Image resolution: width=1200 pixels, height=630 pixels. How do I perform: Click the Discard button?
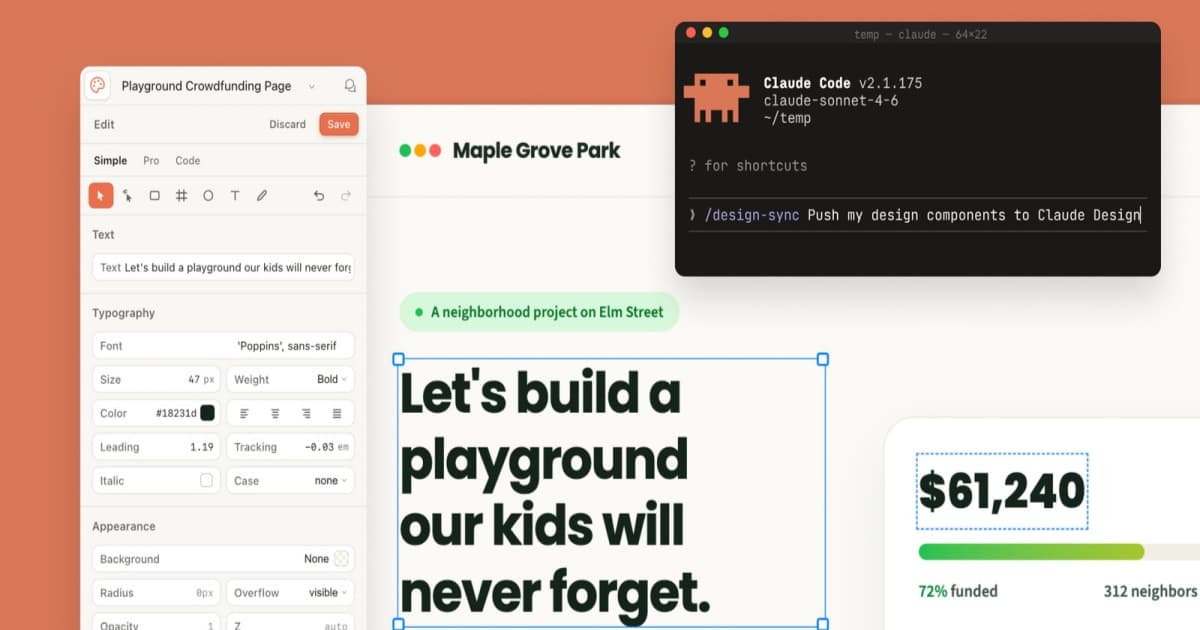point(288,124)
